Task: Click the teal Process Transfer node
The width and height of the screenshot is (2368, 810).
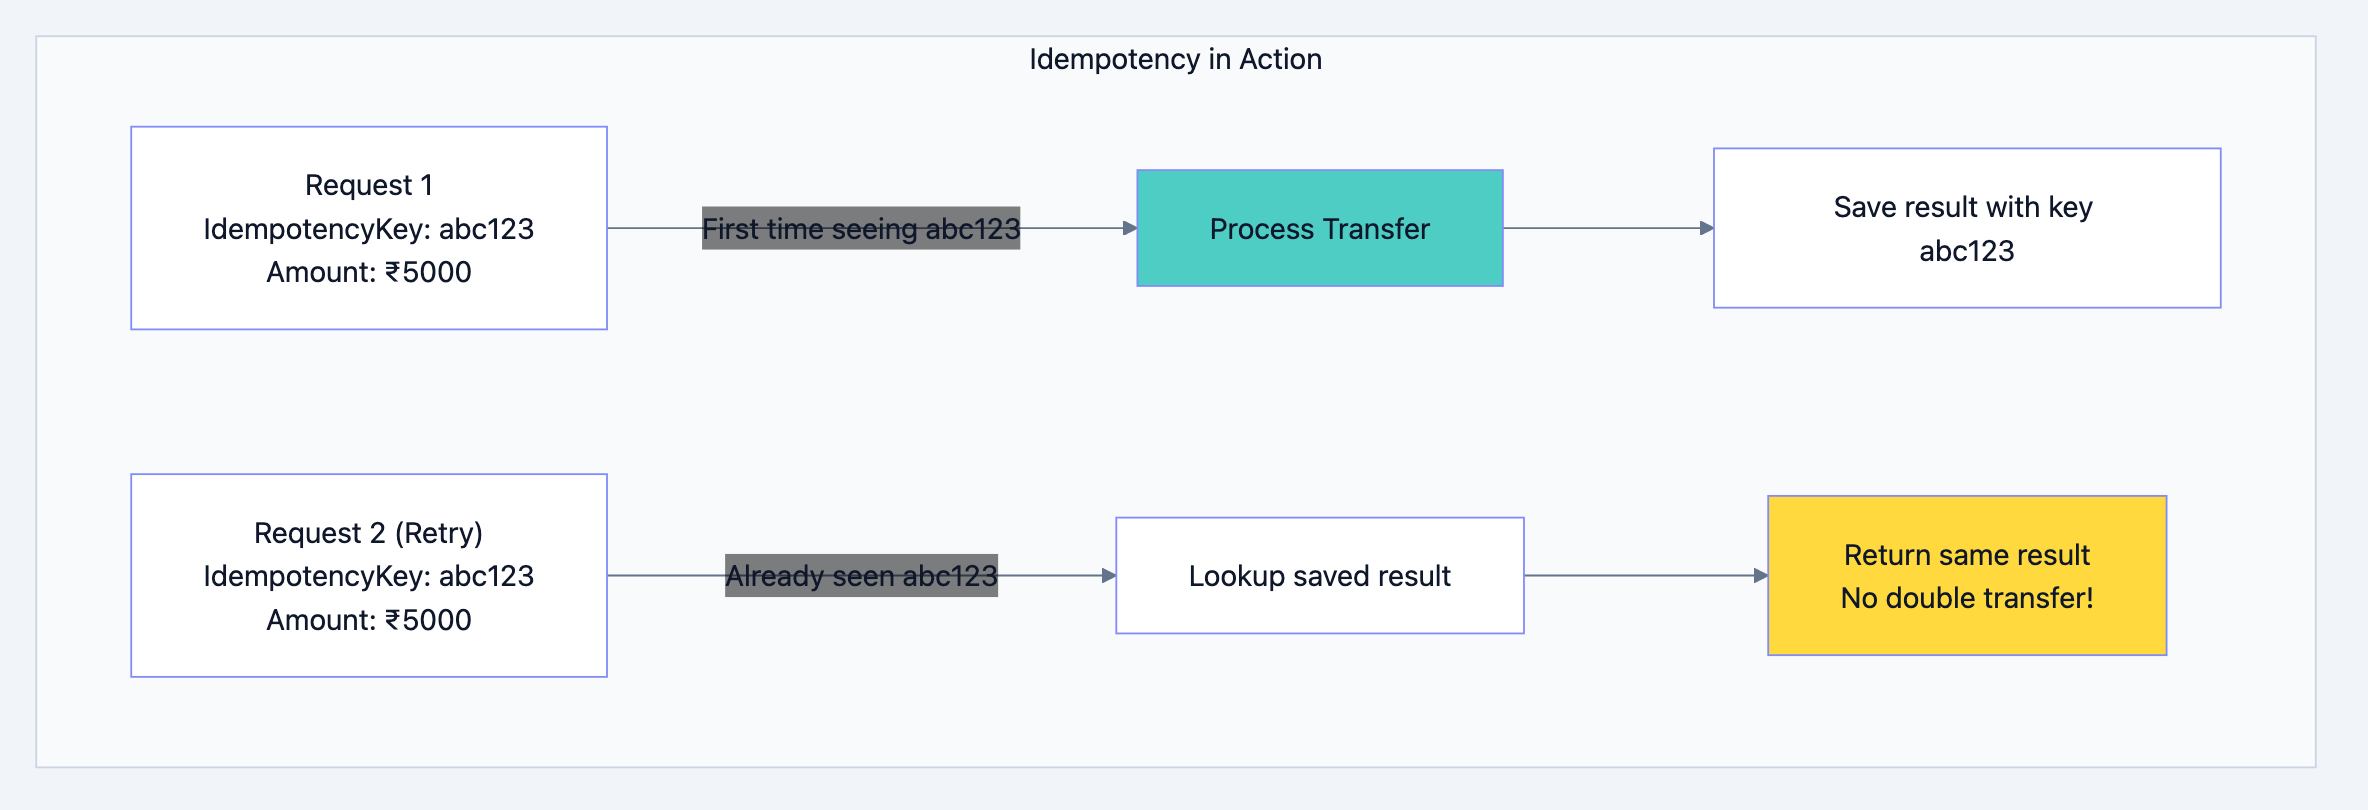Action: pyautogui.click(x=1319, y=229)
